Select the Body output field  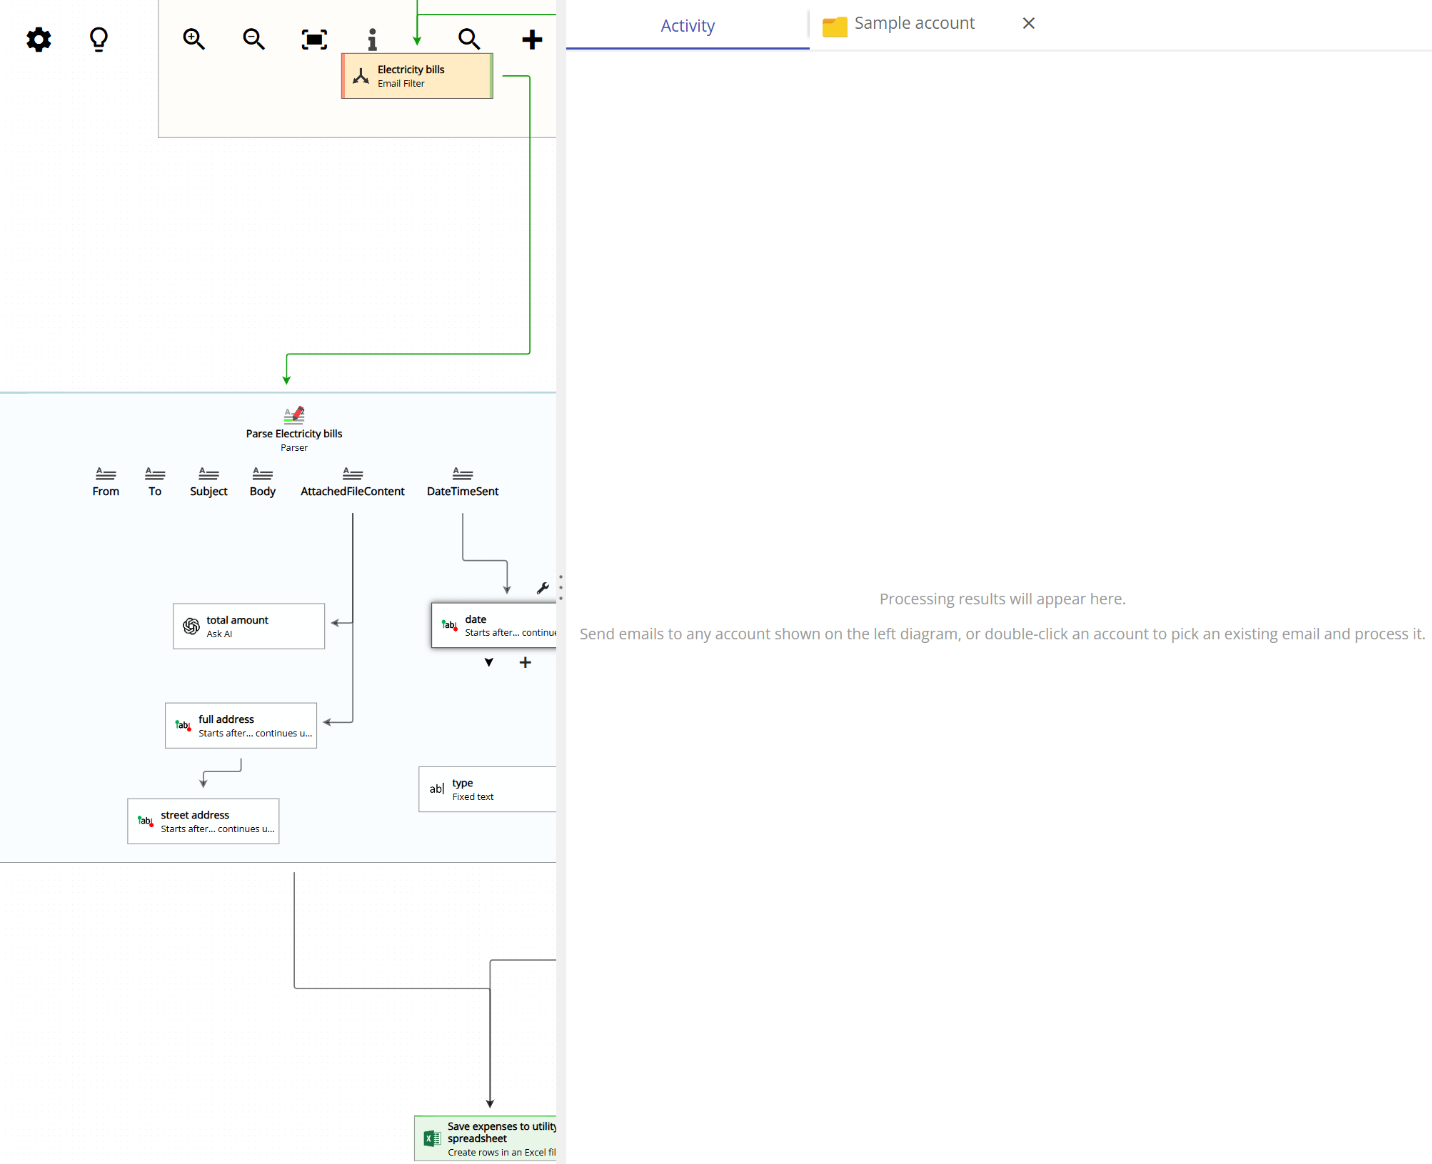pyautogui.click(x=262, y=481)
